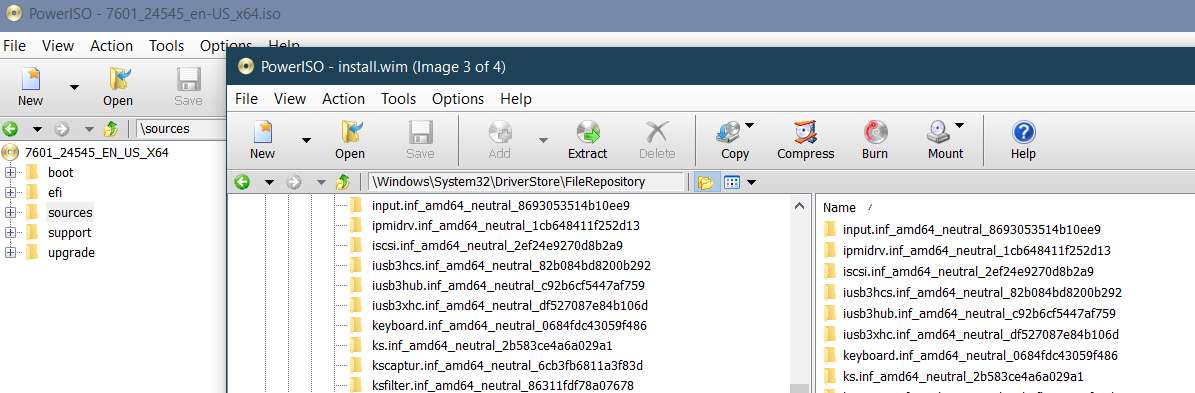The width and height of the screenshot is (1195, 393).
Task: Click the Copy toolbar icon
Action: point(729,133)
